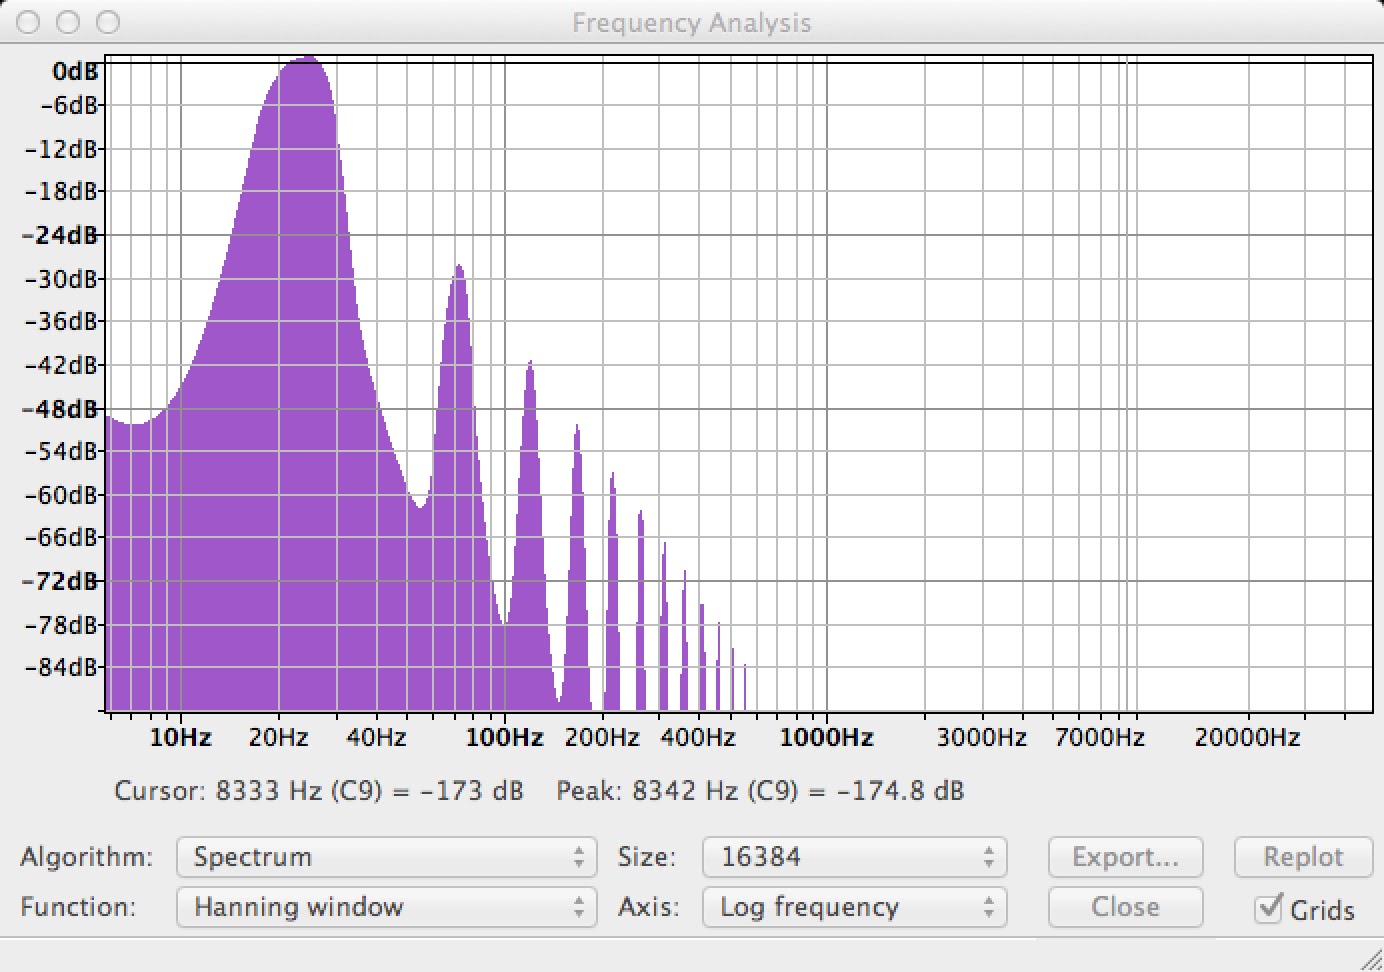The height and width of the screenshot is (972, 1384).
Task: Open the Size dropdown showing 16384
Action: click(854, 857)
